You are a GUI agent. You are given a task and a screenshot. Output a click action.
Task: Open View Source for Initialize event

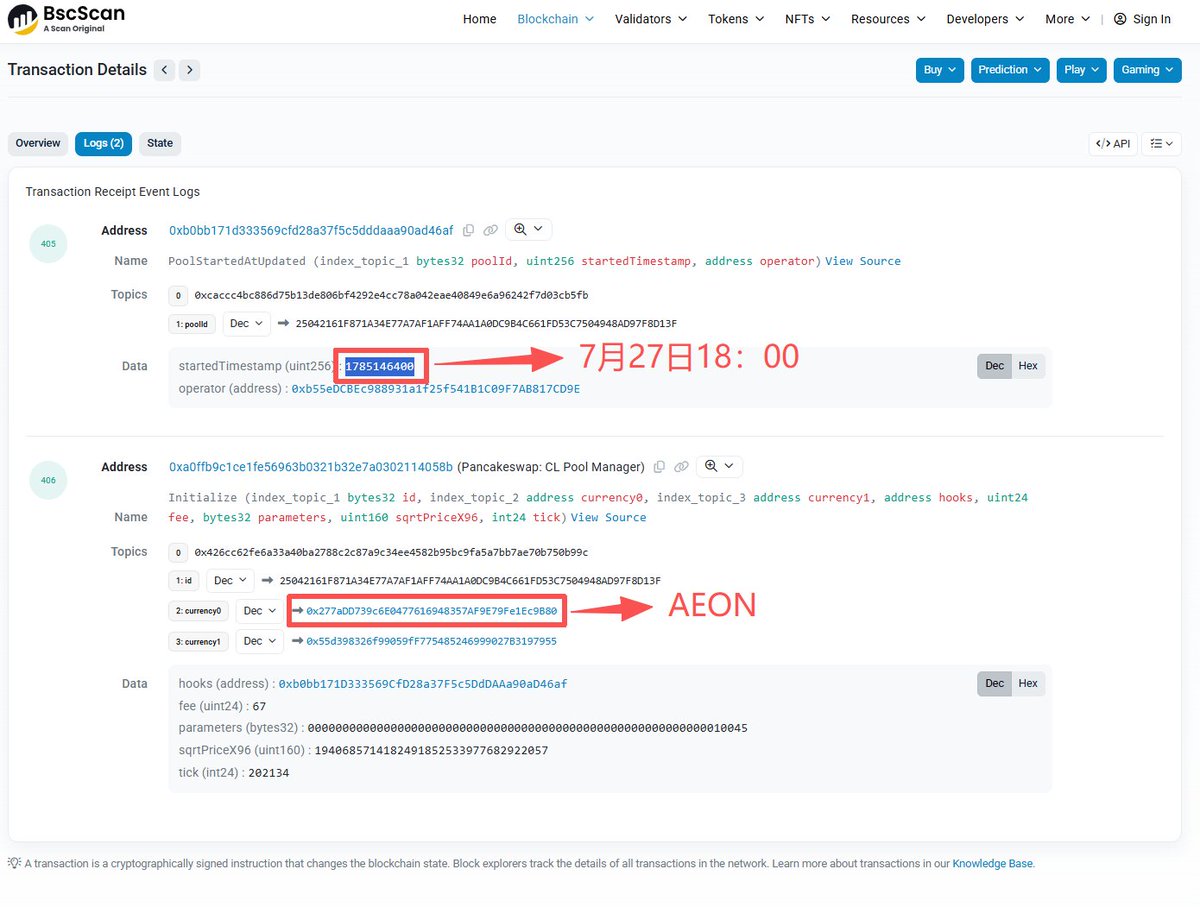point(609,518)
